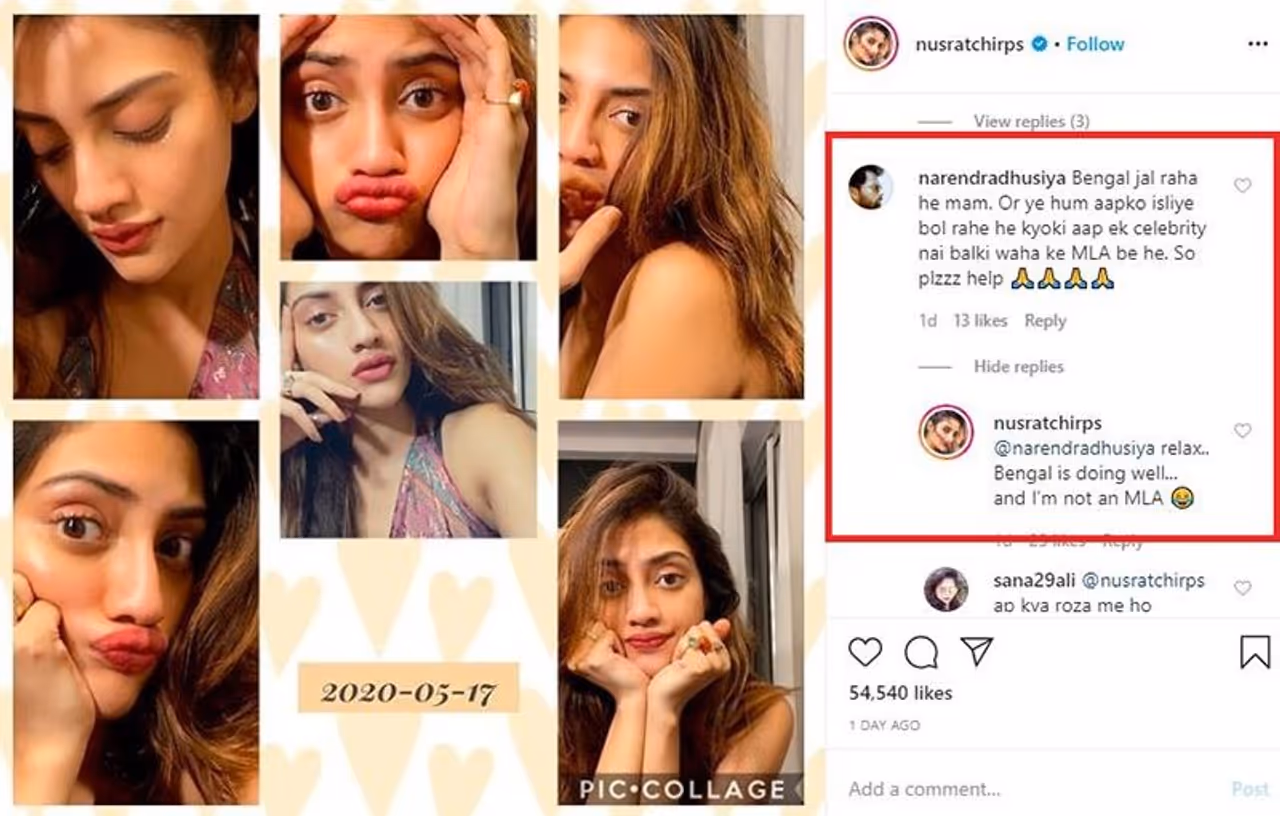Screen dimensions: 1280x816
Task: Expand View replies (3)
Action: pos(1031,121)
